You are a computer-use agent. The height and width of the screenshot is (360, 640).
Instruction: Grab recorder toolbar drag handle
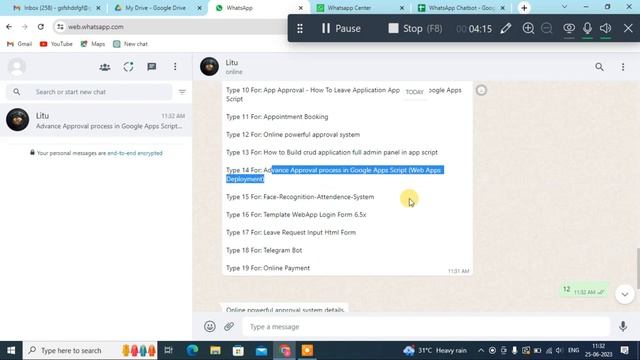pos(300,28)
